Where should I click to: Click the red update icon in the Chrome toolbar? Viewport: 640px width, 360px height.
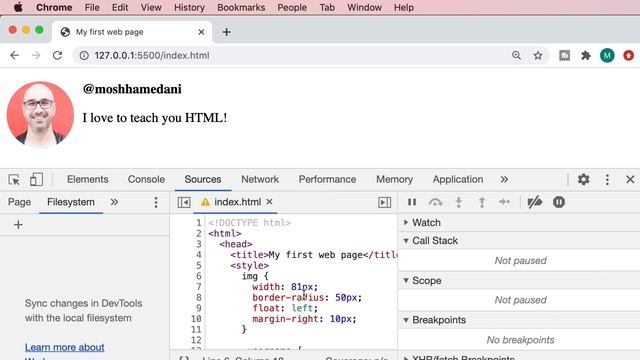[x=629, y=56]
